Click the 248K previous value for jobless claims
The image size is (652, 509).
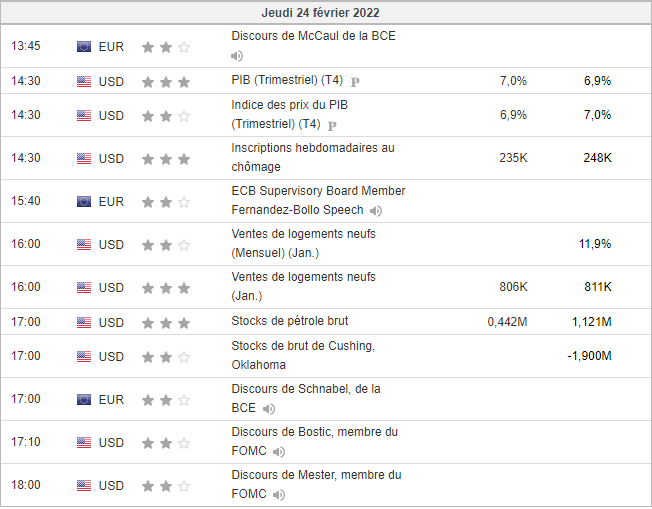pyautogui.click(x=598, y=158)
